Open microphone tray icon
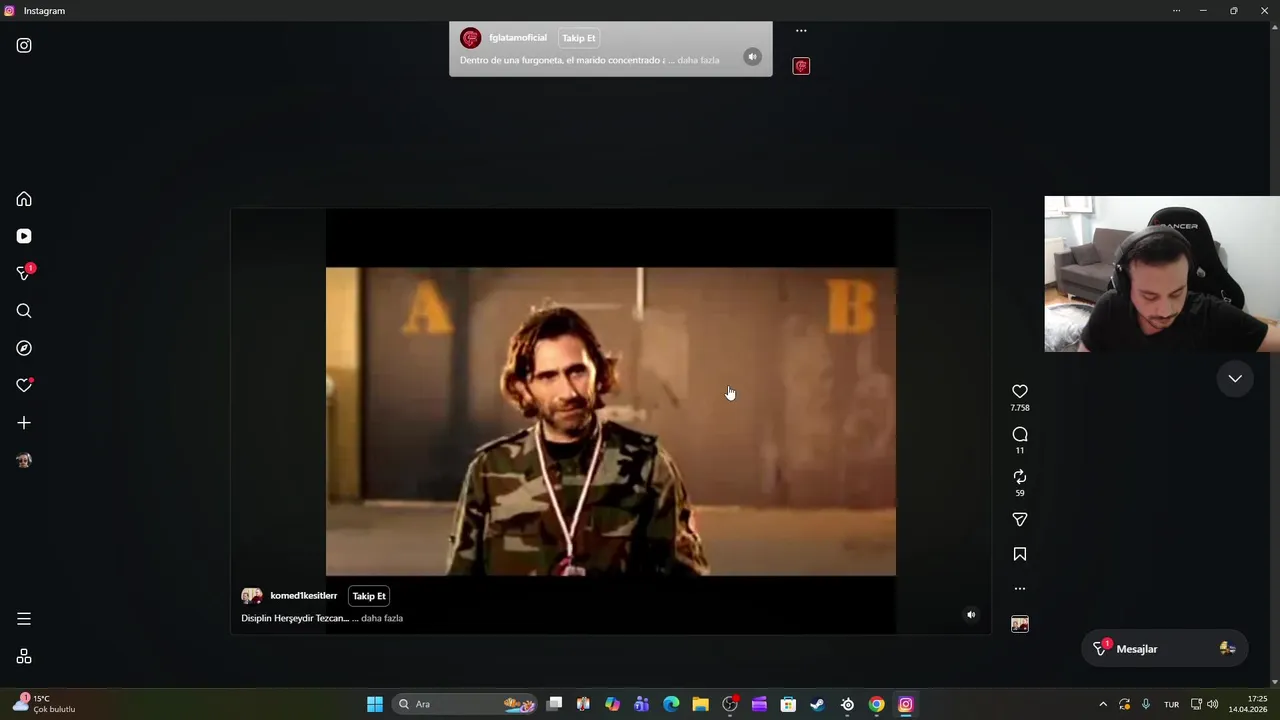Screen dimensions: 1280x720 tap(1146, 704)
